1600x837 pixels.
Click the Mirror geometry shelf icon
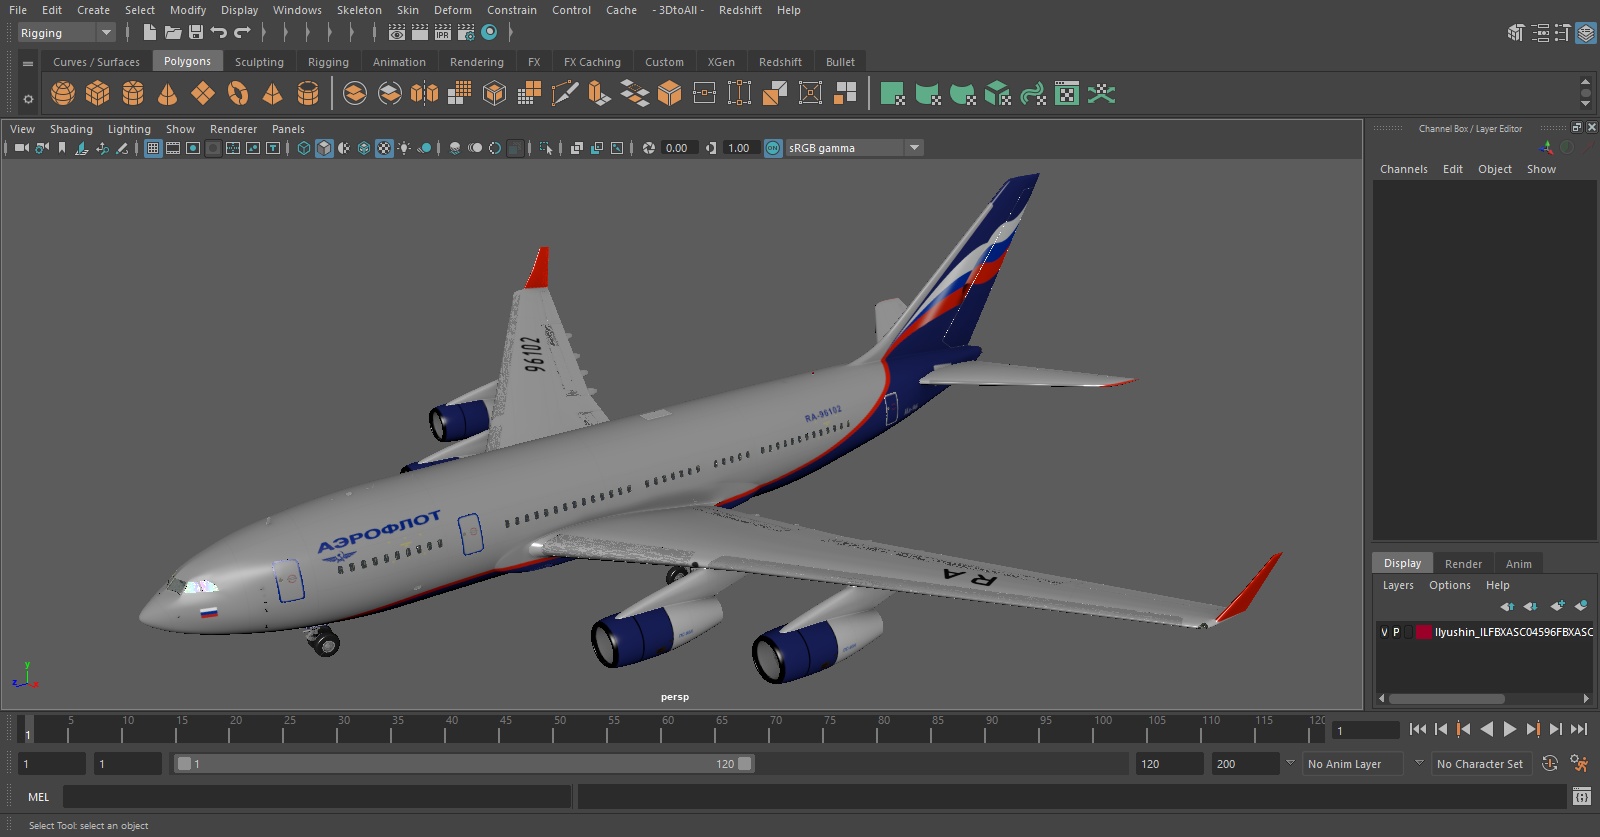(425, 94)
